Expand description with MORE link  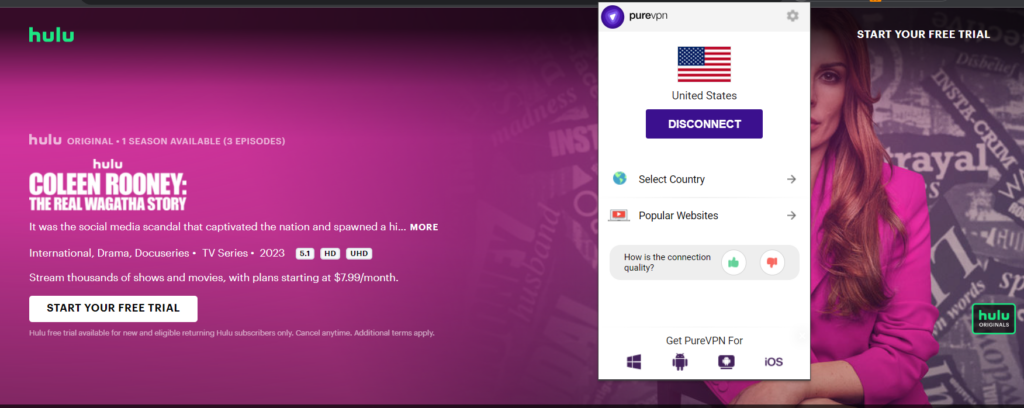click(423, 227)
